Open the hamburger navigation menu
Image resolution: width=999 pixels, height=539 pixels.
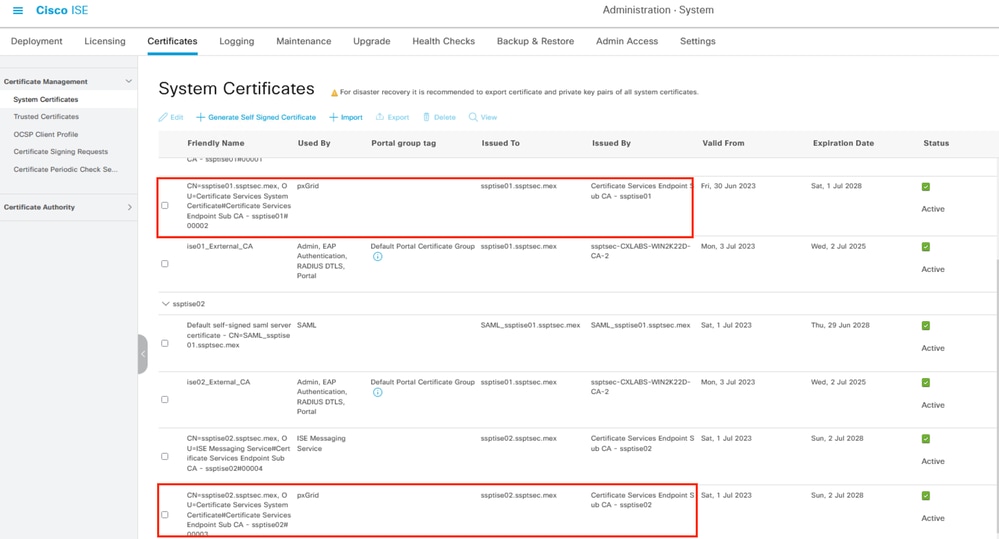coord(18,10)
